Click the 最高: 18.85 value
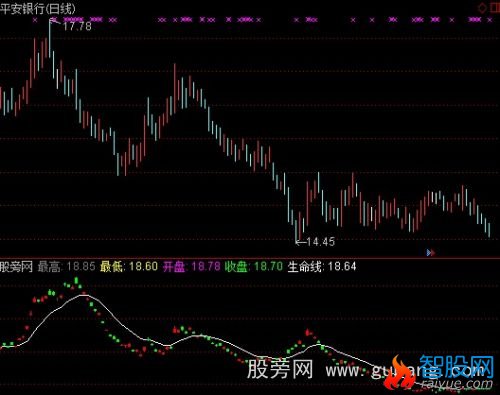The width and height of the screenshot is (500, 395). click(x=66, y=267)
